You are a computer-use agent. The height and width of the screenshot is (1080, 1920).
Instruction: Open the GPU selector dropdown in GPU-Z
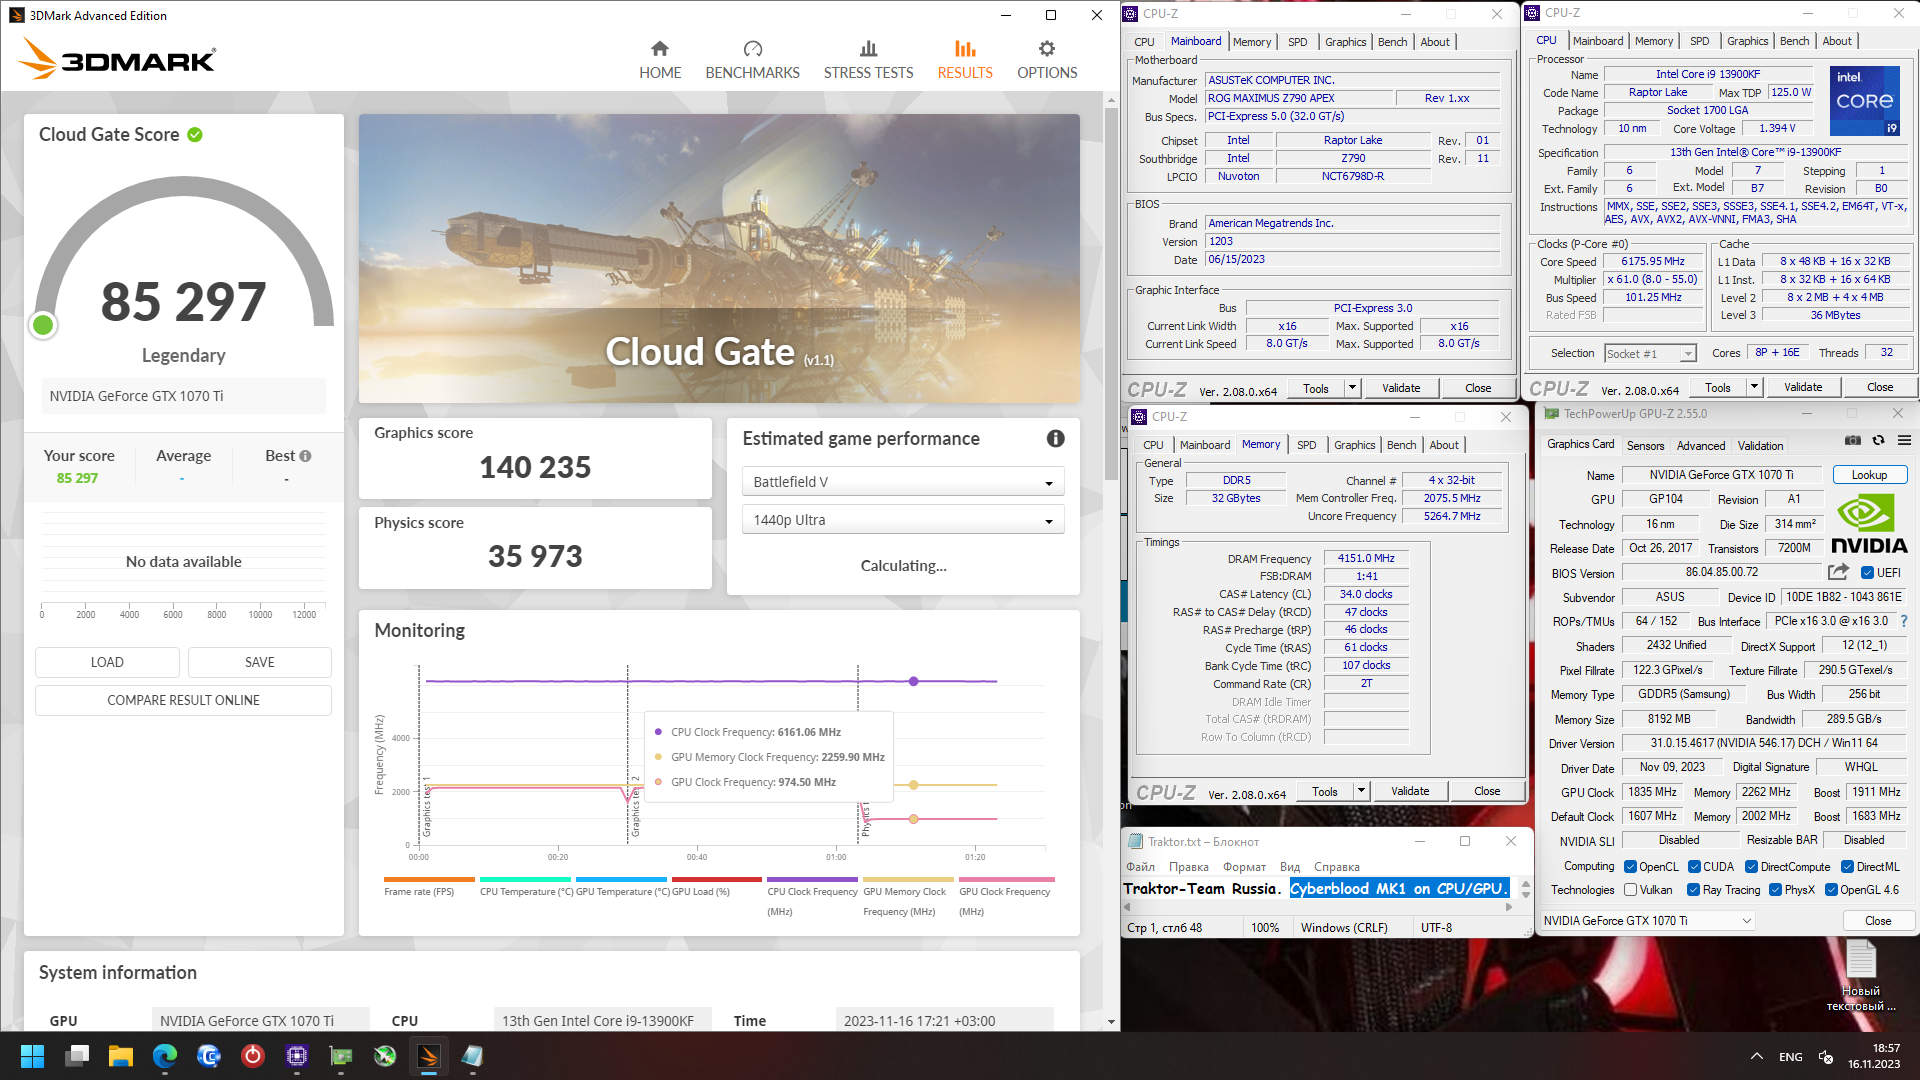tap(1647, 921)
